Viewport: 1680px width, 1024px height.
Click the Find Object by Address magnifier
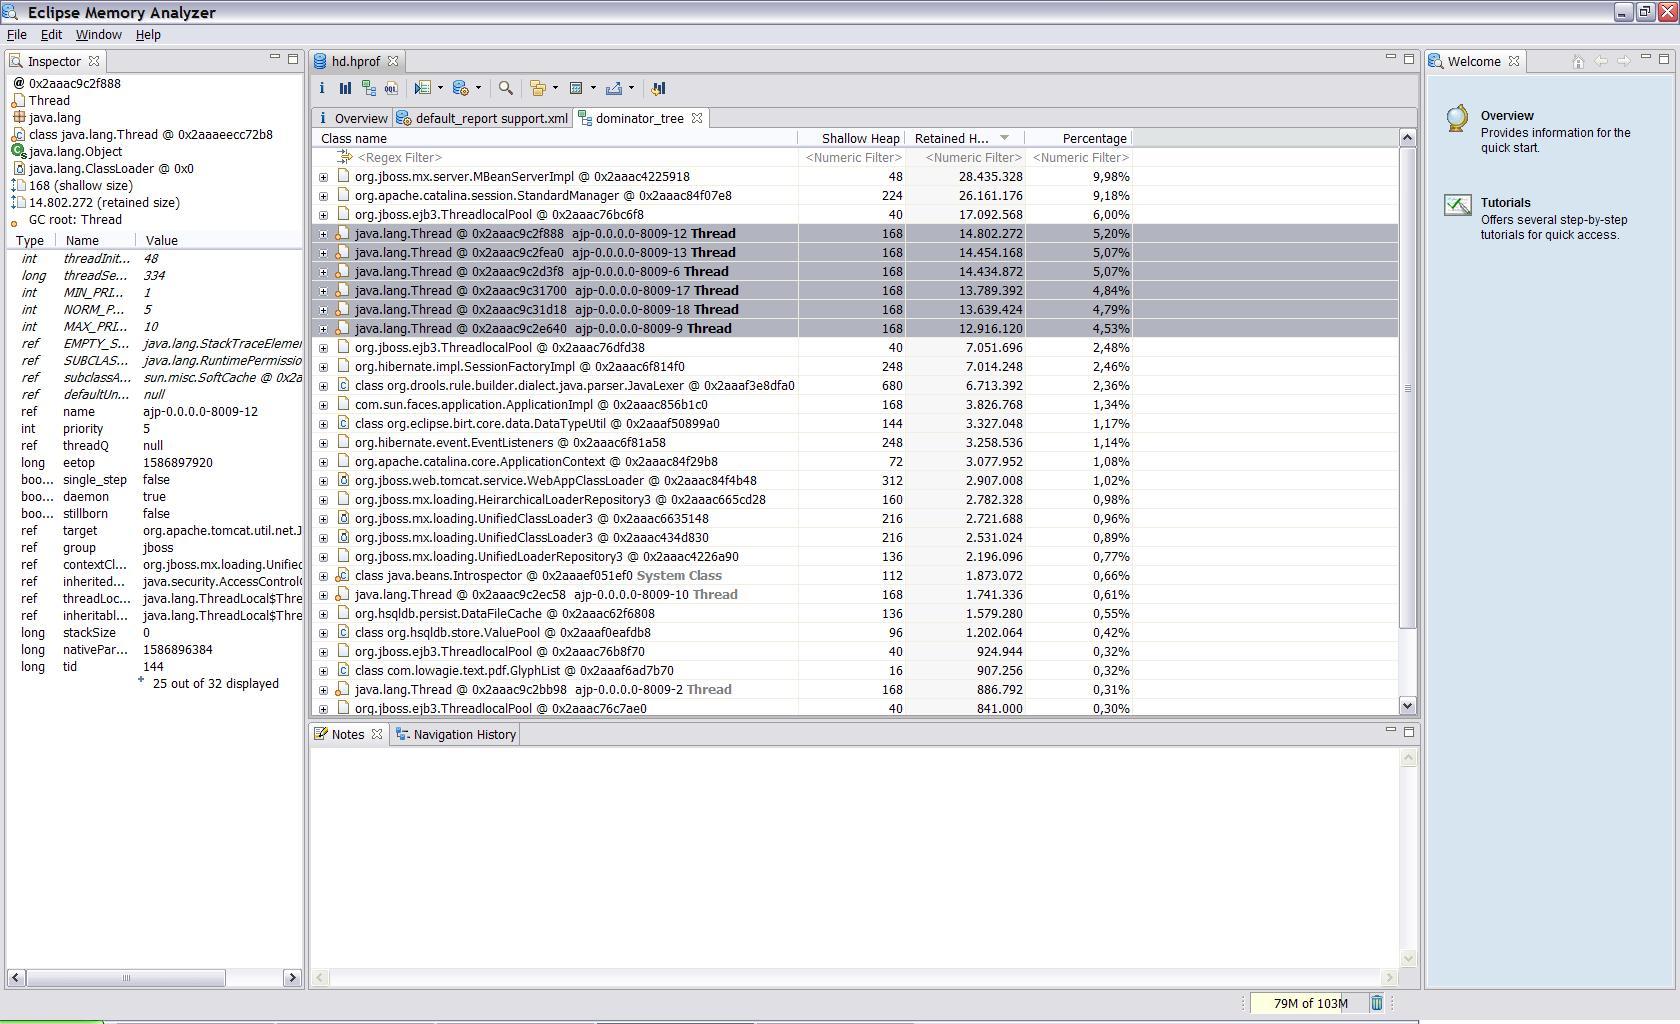(x=506, y=88)
